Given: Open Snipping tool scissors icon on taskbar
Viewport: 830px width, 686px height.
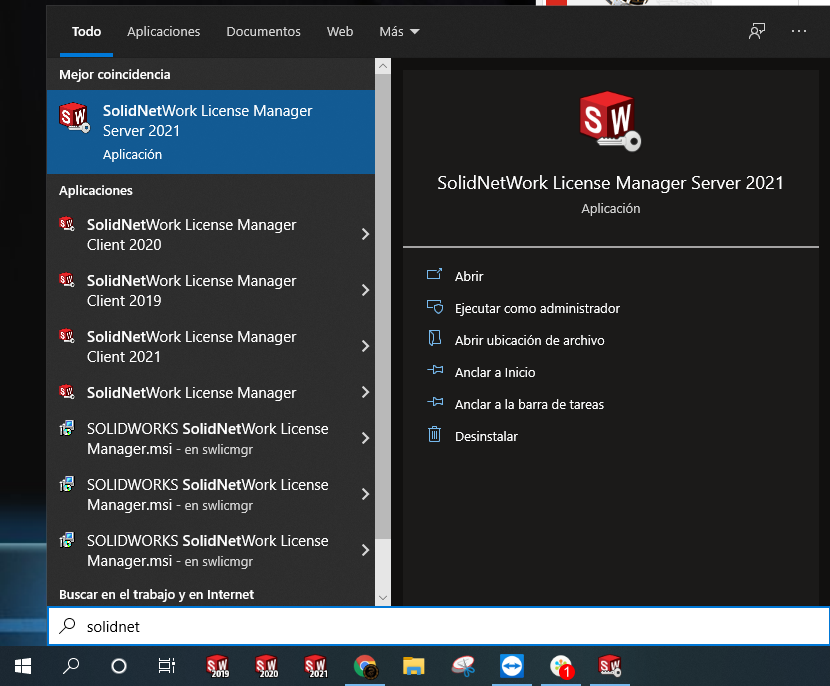Looking at the screenshot, I should pos(463,666).
